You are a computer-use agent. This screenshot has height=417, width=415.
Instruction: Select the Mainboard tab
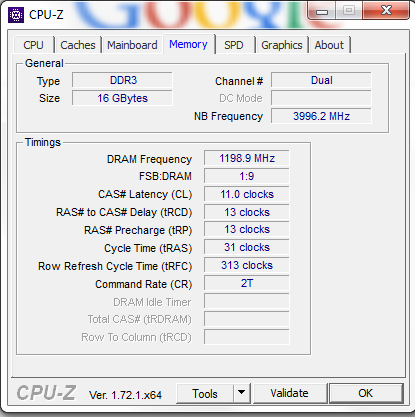tap(132, 45)
